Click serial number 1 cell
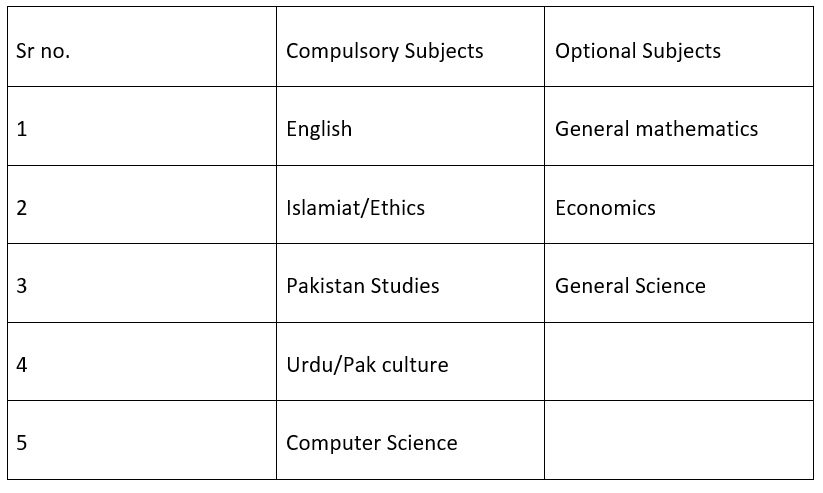 [142, 126]
